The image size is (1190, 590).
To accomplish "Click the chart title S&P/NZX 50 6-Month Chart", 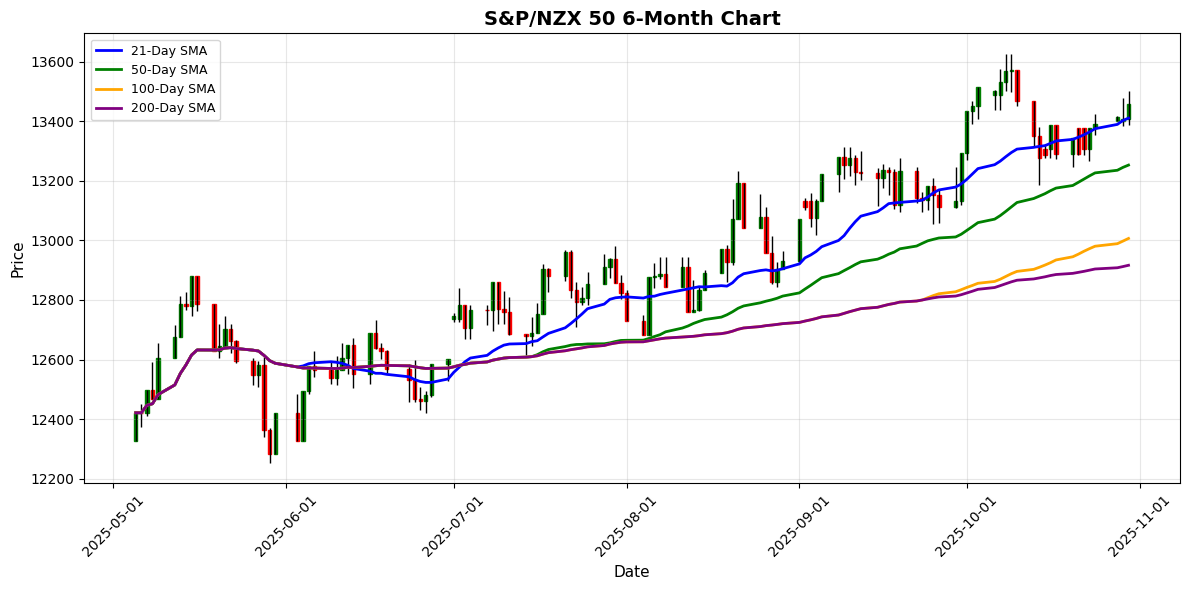I will [632, 19].
